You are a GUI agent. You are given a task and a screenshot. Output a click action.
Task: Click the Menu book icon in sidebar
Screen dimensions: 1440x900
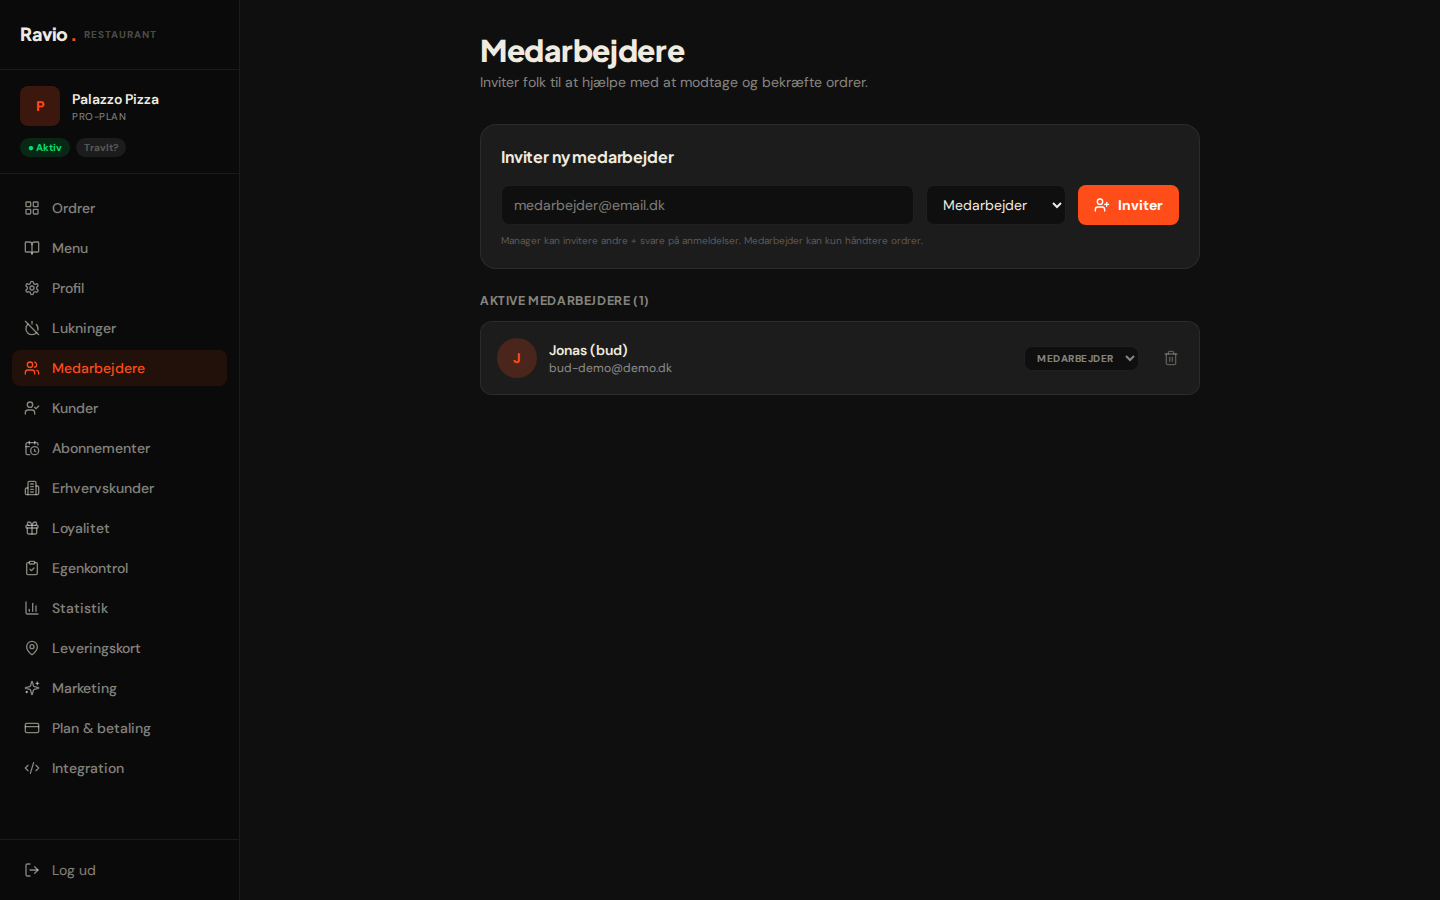pyautogui.click(x=32, y=248)
